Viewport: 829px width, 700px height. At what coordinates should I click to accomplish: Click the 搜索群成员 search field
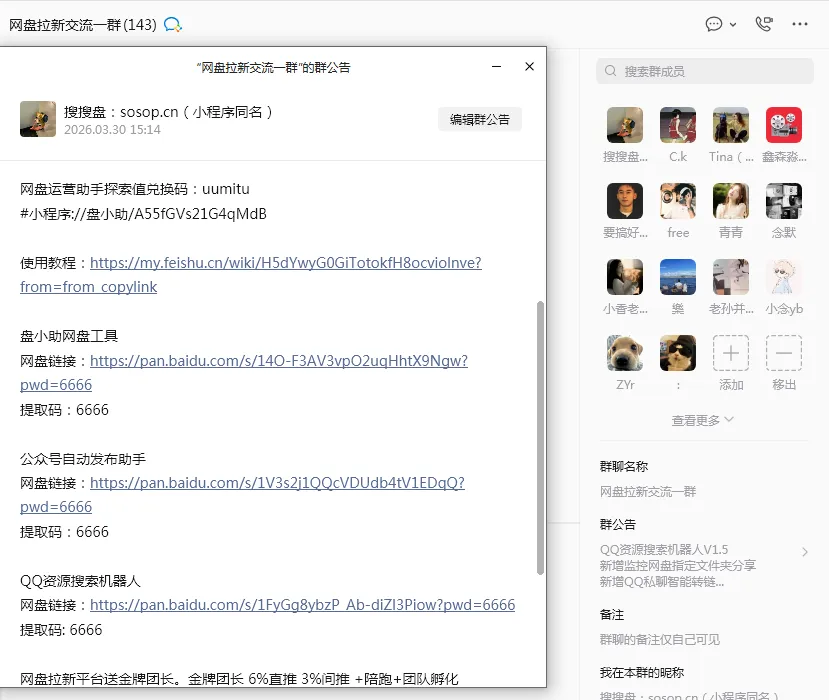[705, 71]
